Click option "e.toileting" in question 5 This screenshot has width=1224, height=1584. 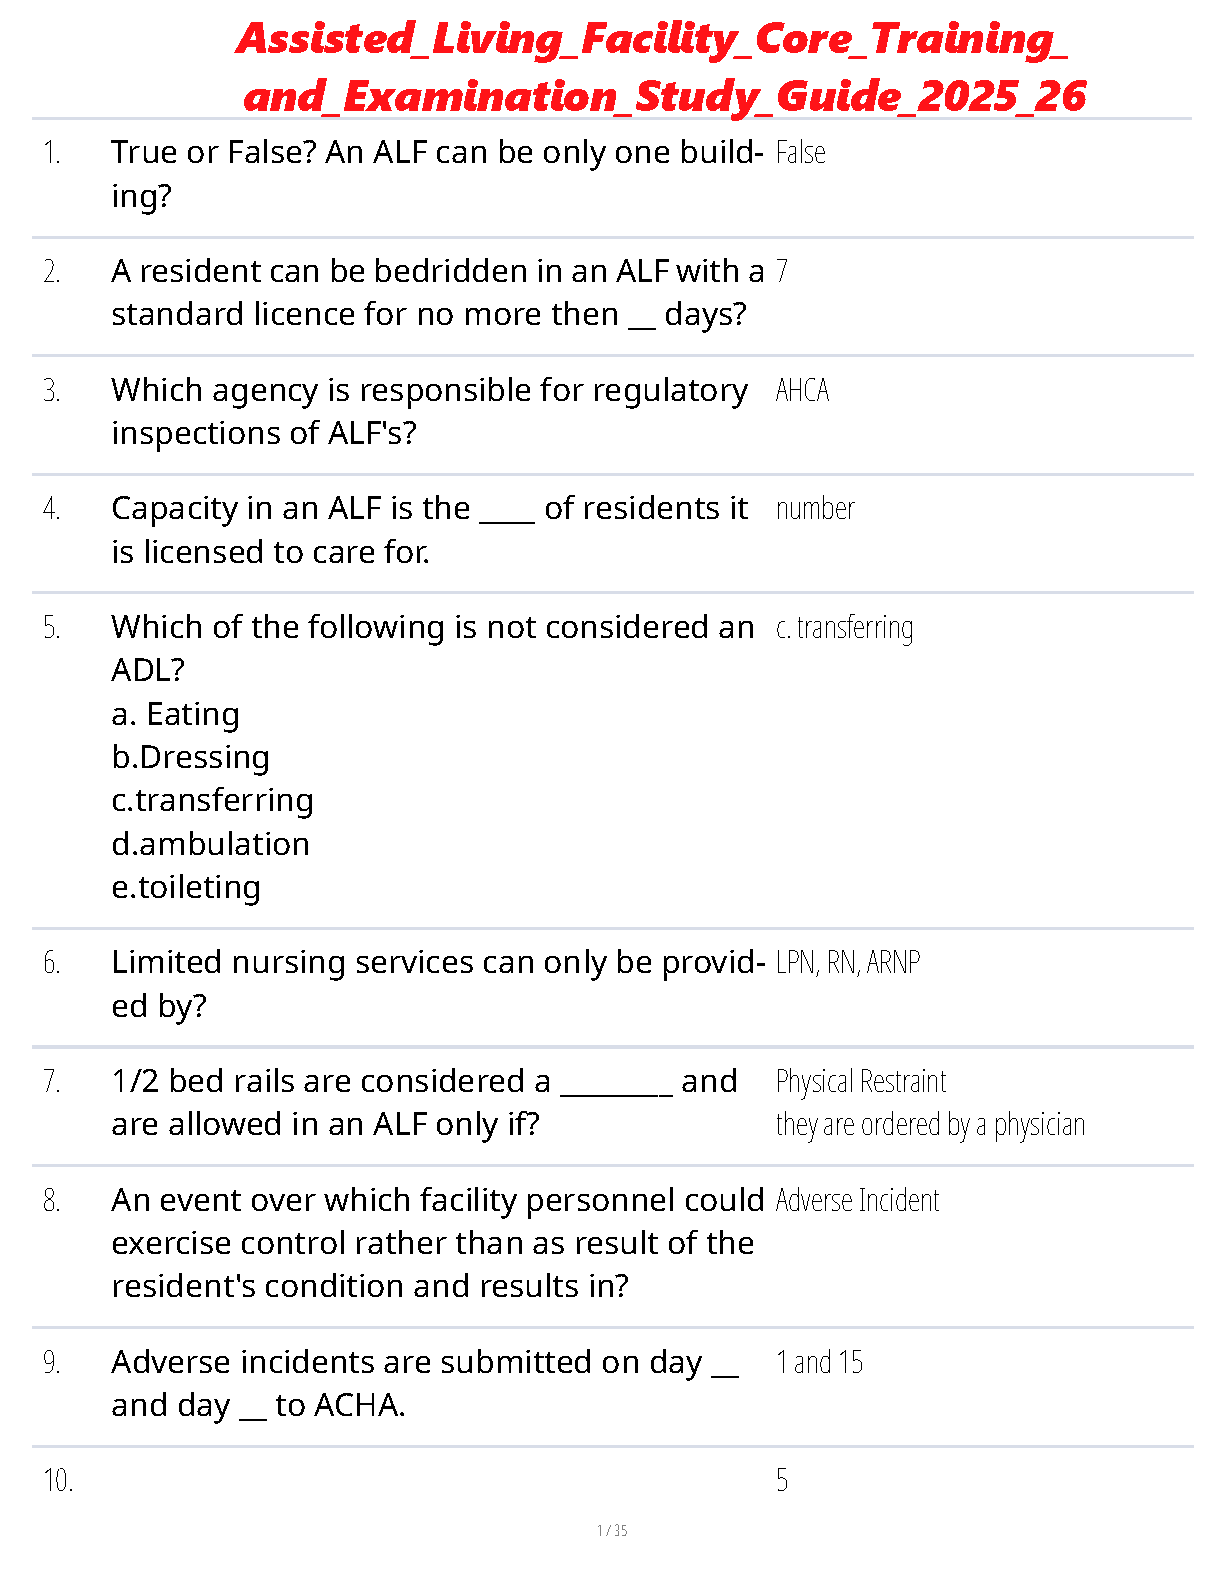(187, 887)
